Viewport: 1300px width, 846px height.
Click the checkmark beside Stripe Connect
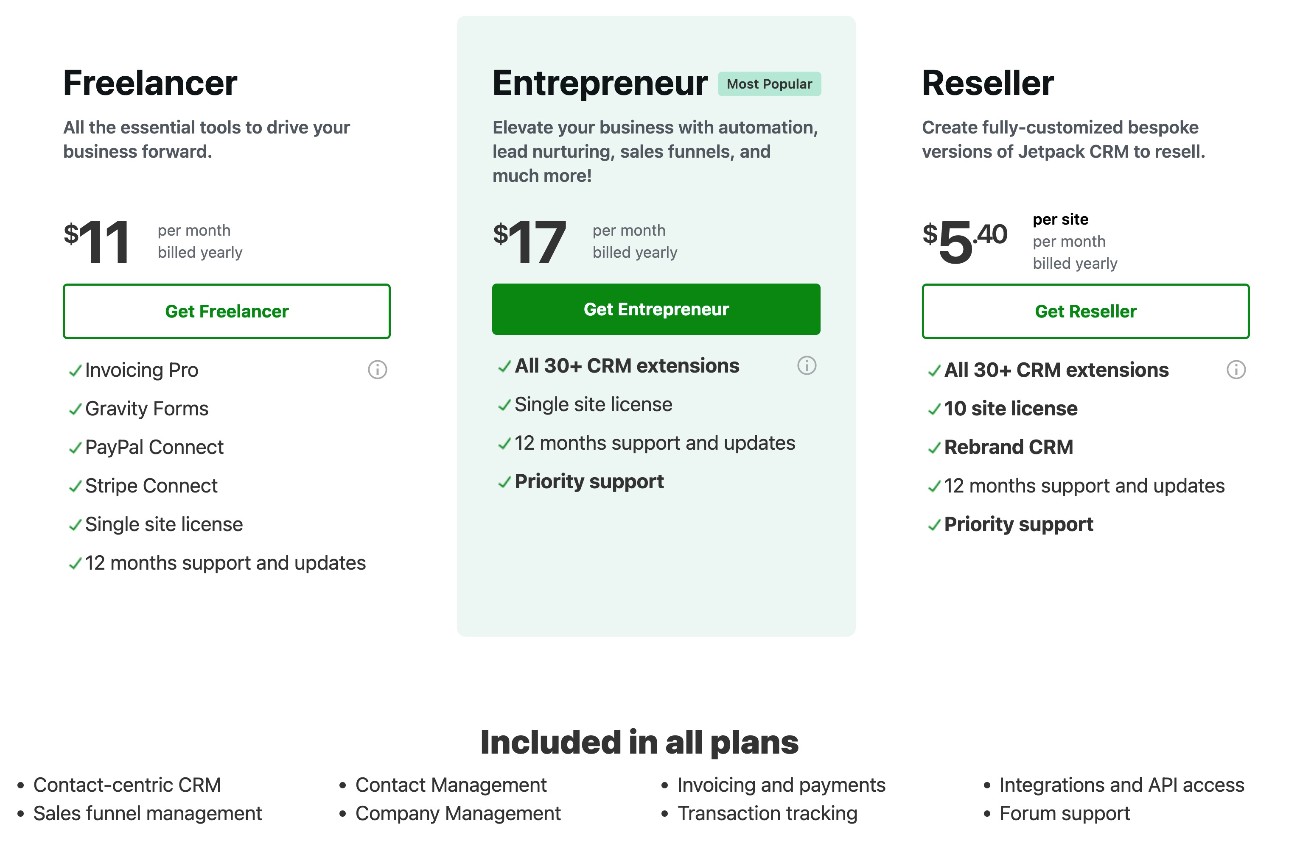pos(74,486)
